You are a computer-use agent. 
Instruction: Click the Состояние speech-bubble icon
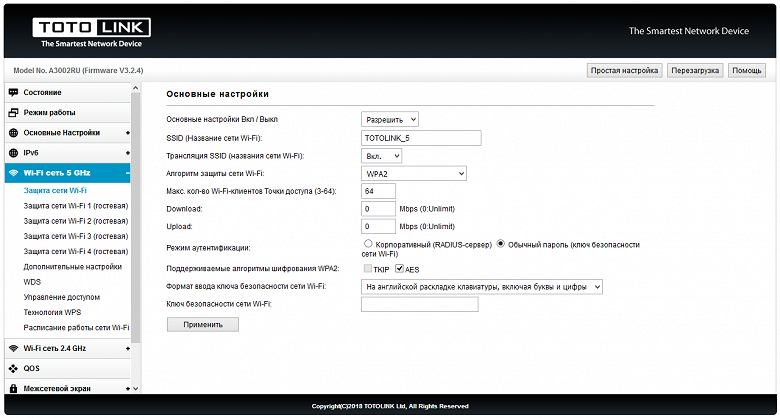point(13,93)
